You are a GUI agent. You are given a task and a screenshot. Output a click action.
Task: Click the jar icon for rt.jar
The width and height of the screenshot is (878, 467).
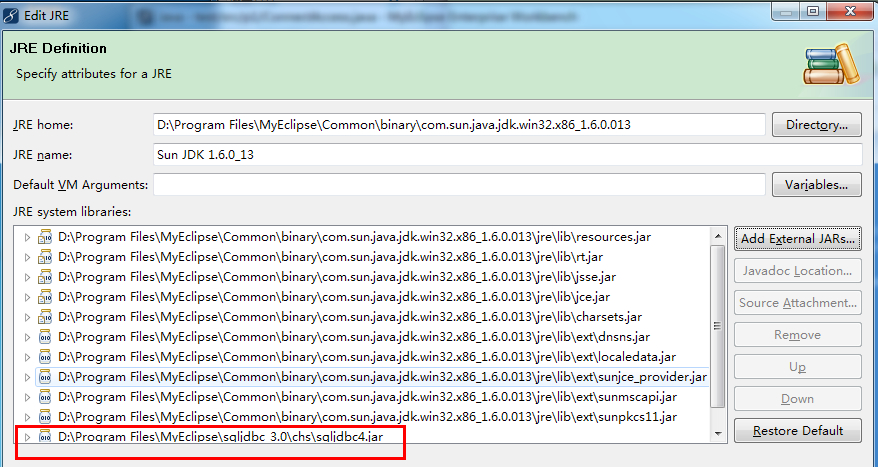pyautogui.click(x=45, y=257)
